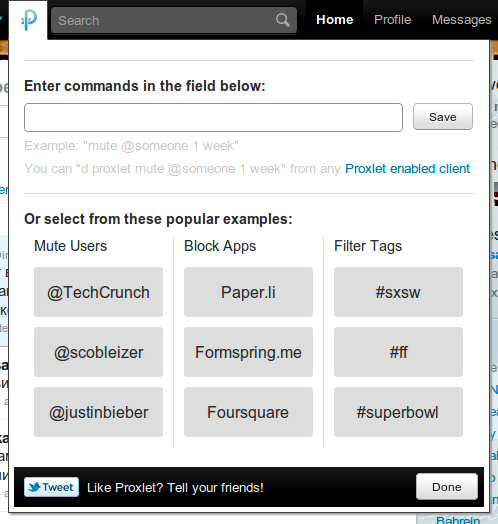498x524 pixels.
Task: Block the Paper.li app
Action: click(248, 292)
